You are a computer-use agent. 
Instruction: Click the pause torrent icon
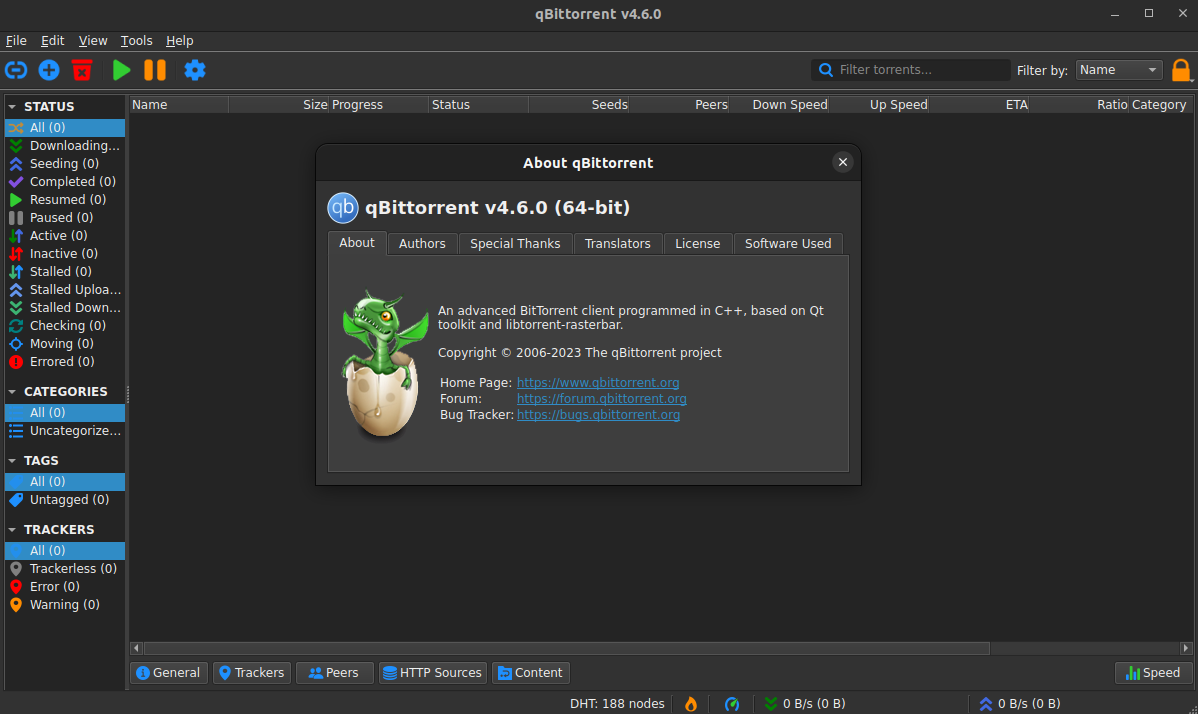(155, 70)
